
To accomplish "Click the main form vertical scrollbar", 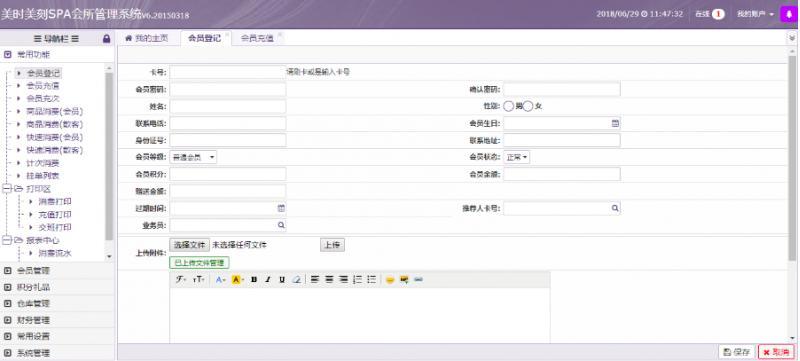I will (x=792, y=158).
